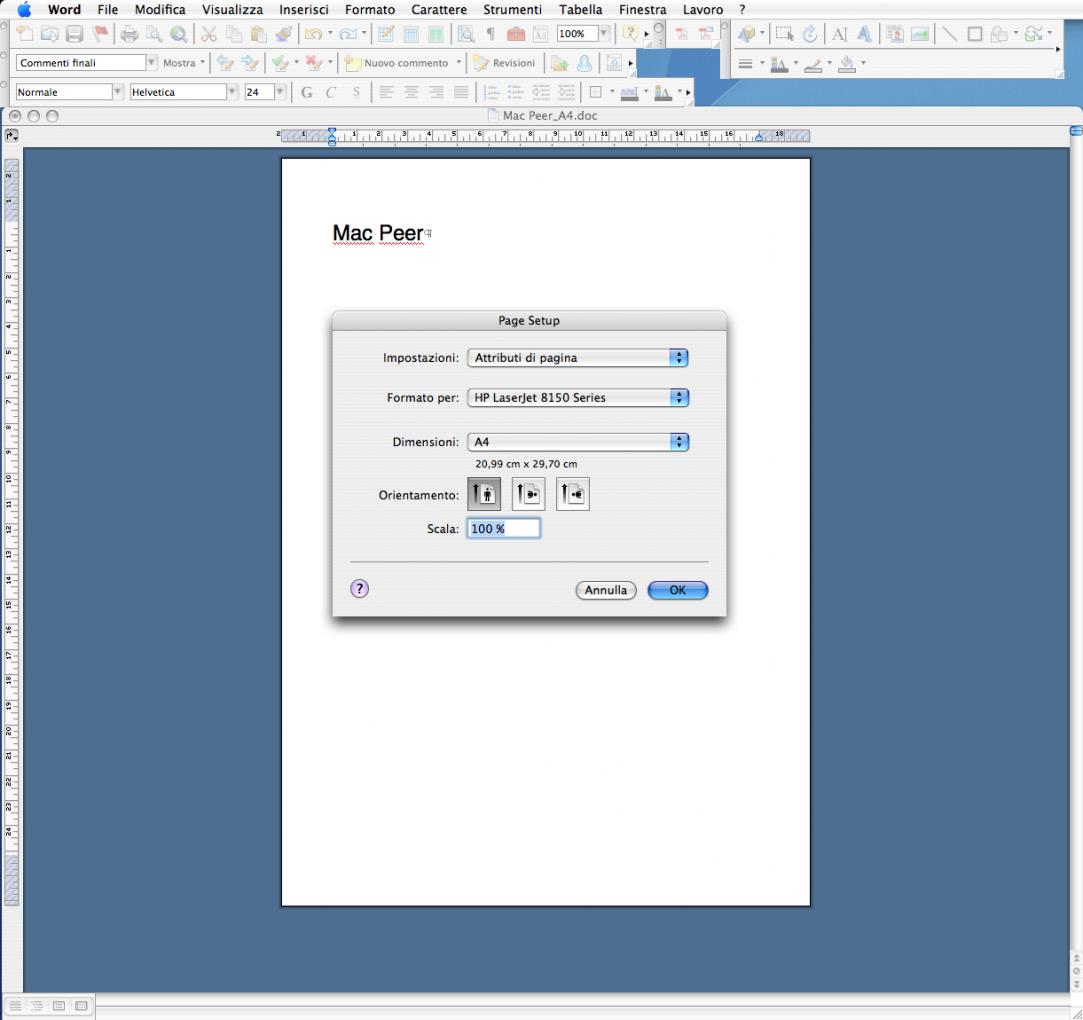
Task: Click the Print Preview icon
Action: click(154, 34)
